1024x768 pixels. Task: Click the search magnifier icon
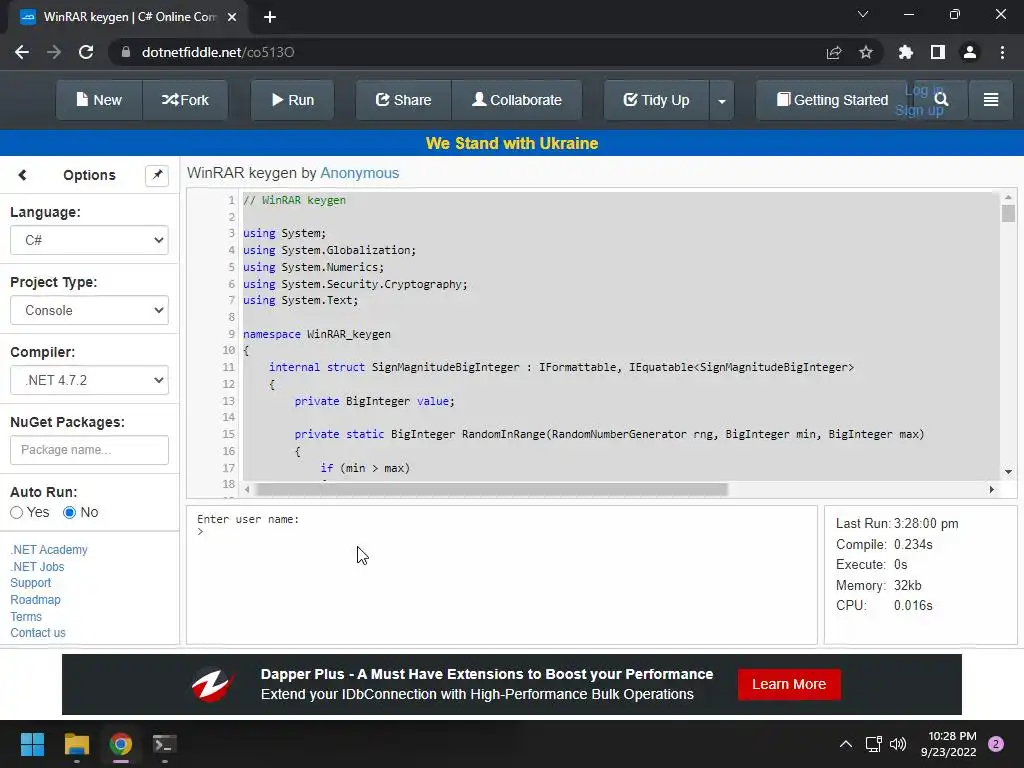(941, 99)
